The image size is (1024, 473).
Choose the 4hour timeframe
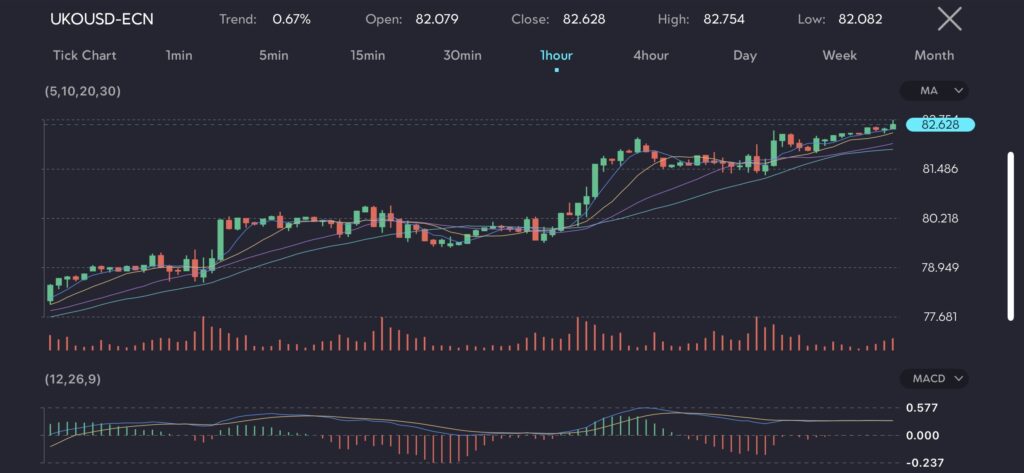650,55
